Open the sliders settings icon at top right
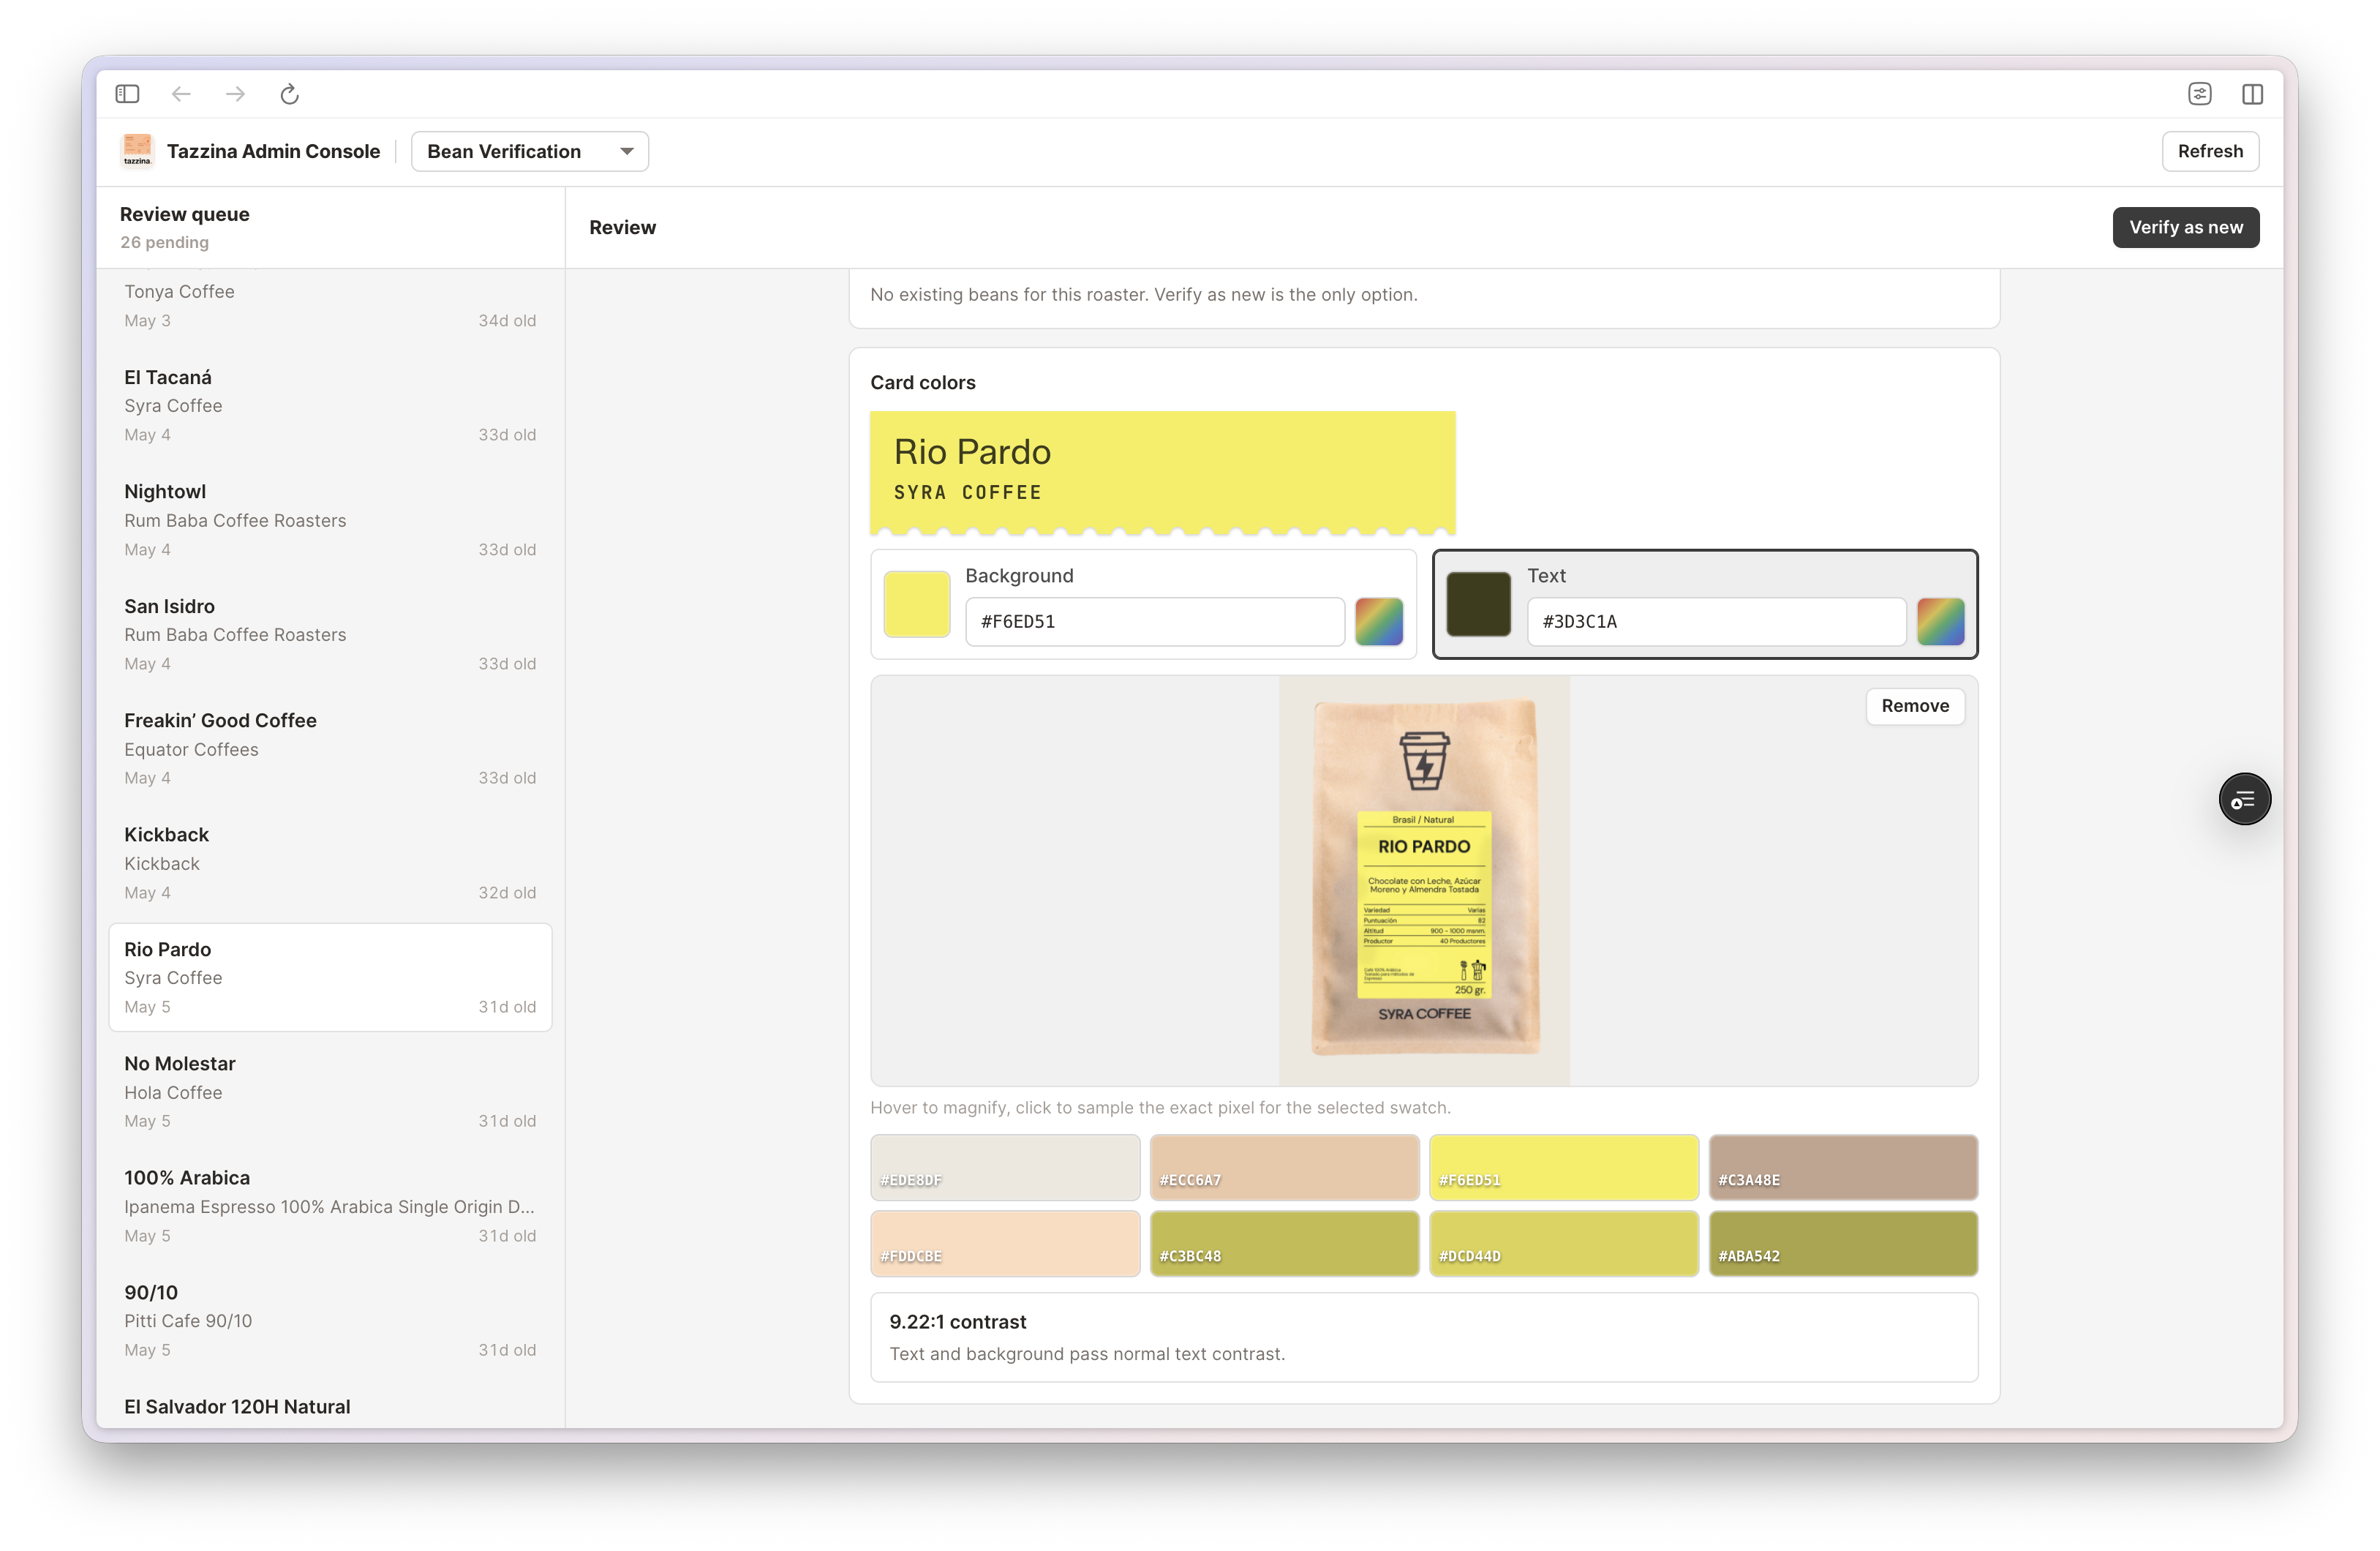This screenshot has height=1551, width=2380. 2199,94
